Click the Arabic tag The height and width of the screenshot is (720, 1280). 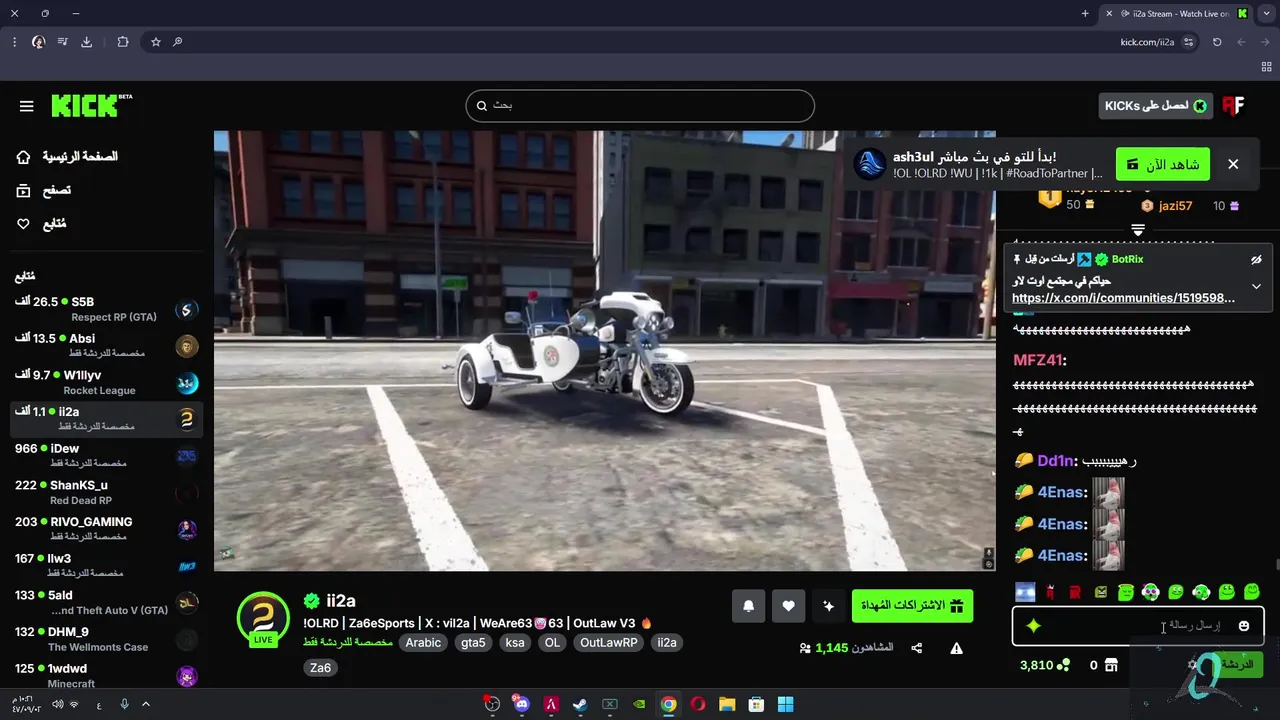tap(423, 643)
